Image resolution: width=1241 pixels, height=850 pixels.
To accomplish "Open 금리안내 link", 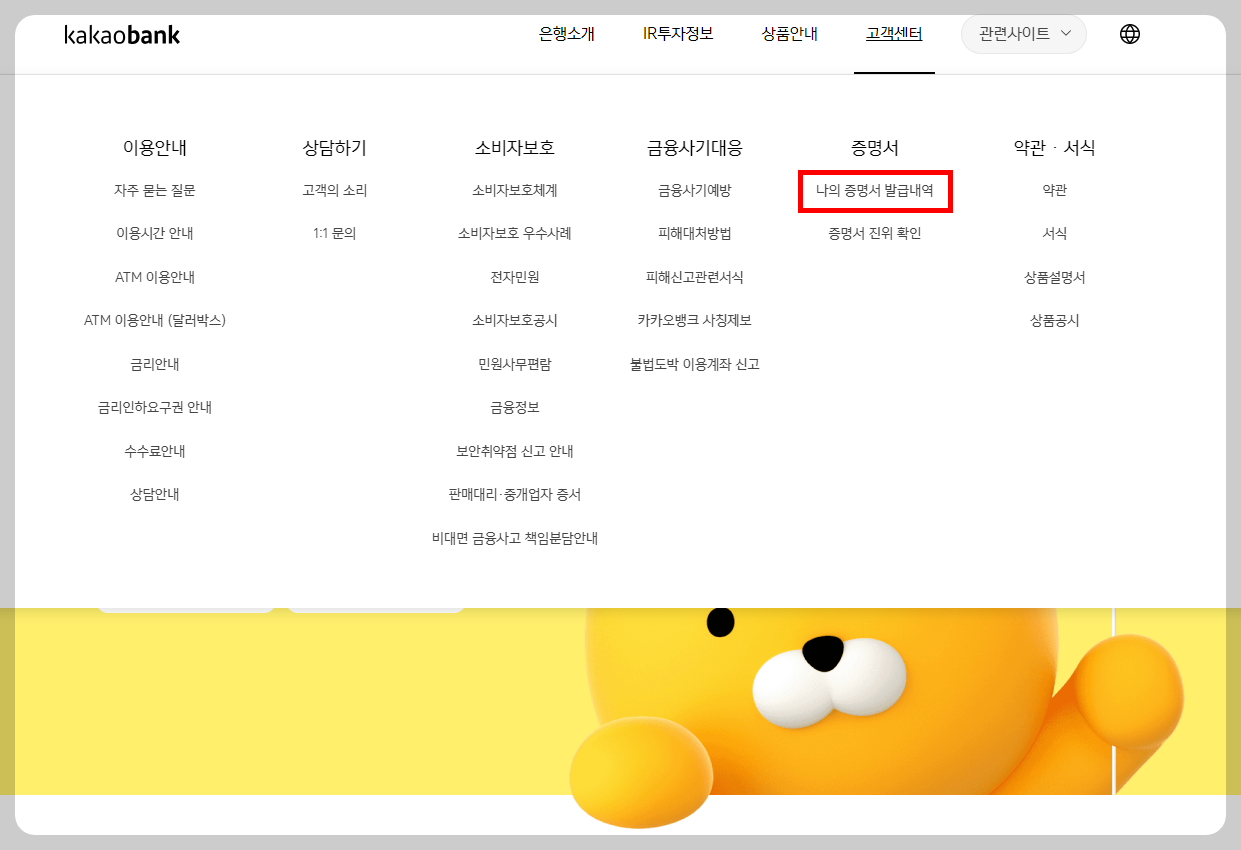I will [x=155, y=364].
